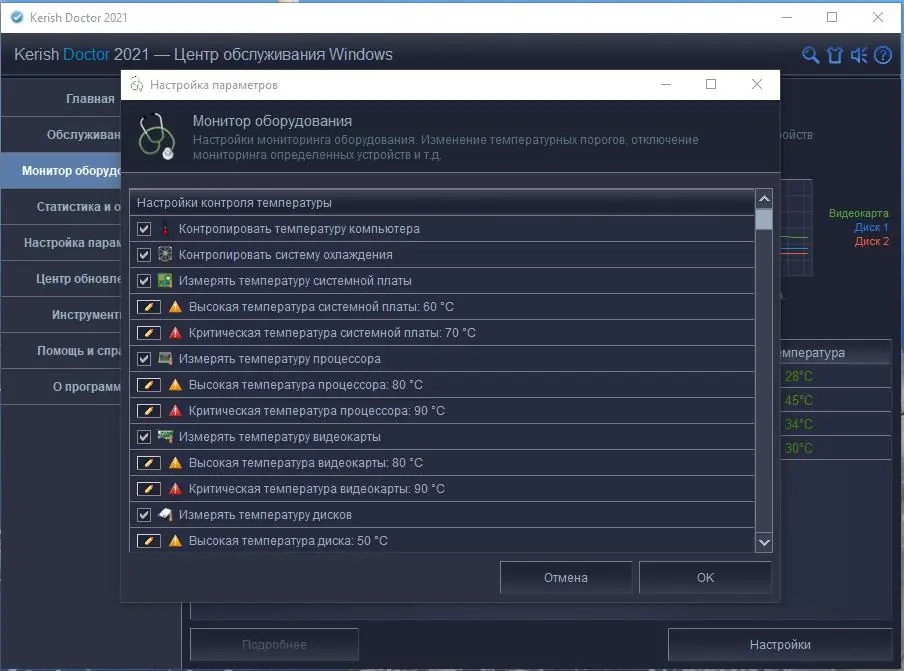904x671 pixels.
Task: Open Помощь и справка sidebar tab
Action: tap(61, 350)
